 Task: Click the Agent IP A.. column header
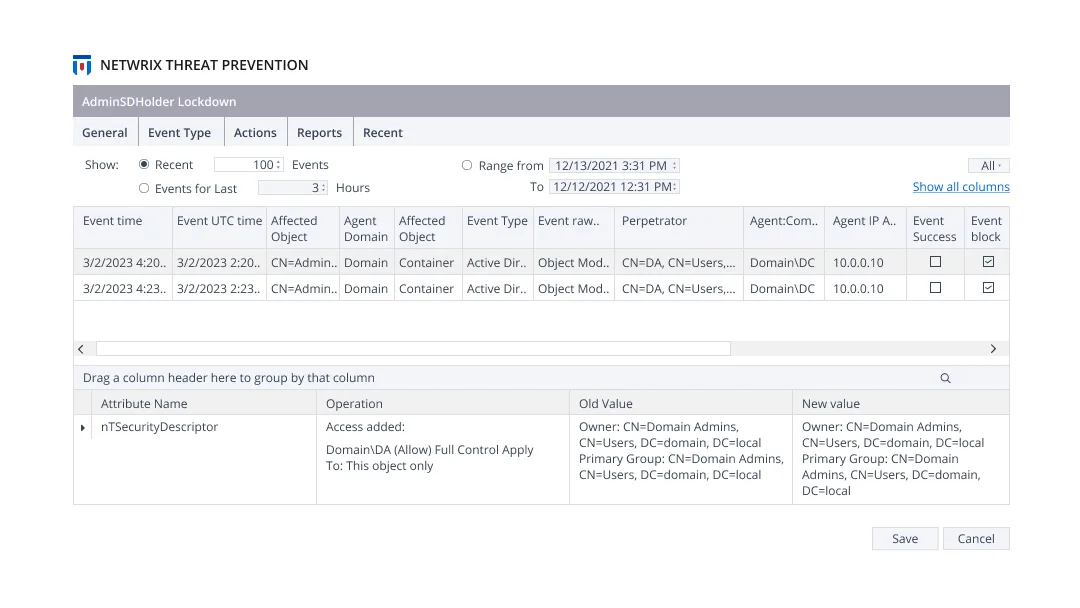coord(865,228)
